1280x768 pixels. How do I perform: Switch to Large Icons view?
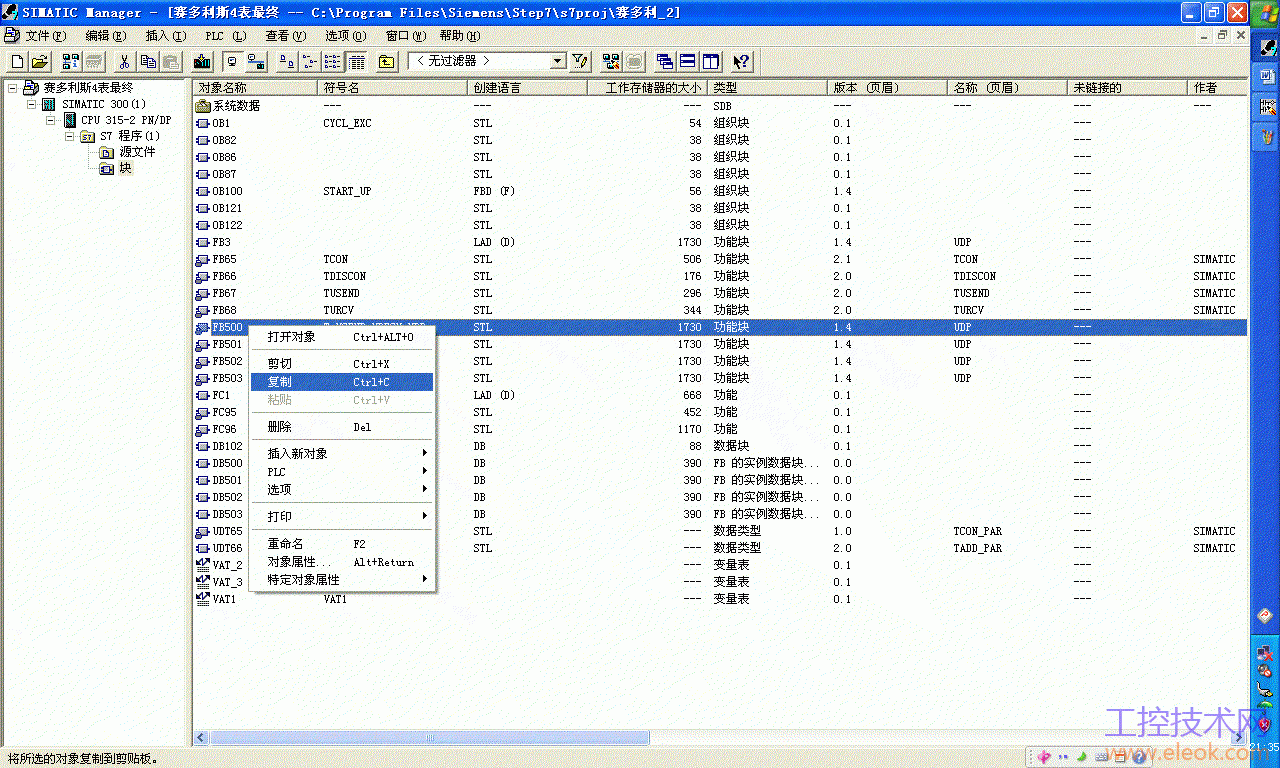pyautogui.click(x=287, y=62)
